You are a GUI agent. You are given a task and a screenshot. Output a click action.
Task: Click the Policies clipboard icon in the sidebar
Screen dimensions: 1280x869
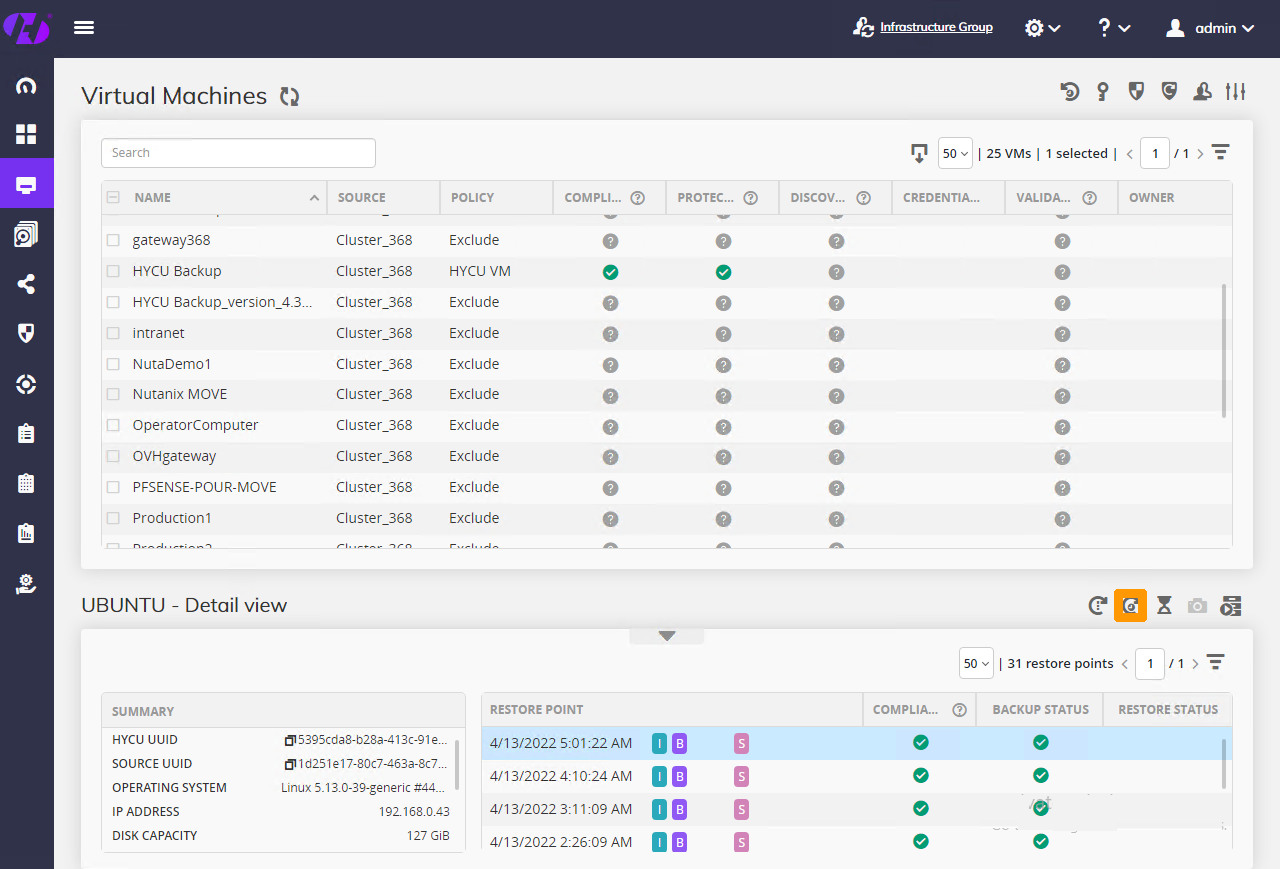click(x=27, y=433)
